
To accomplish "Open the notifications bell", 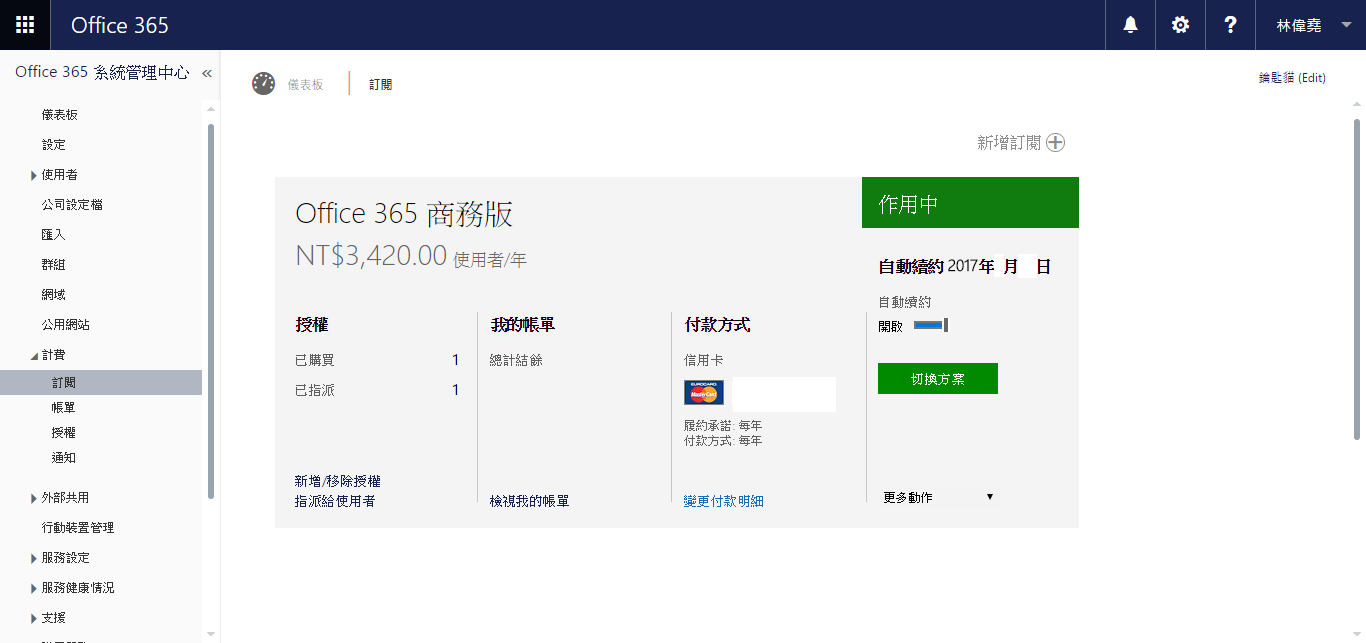I will coord(1130,25).
